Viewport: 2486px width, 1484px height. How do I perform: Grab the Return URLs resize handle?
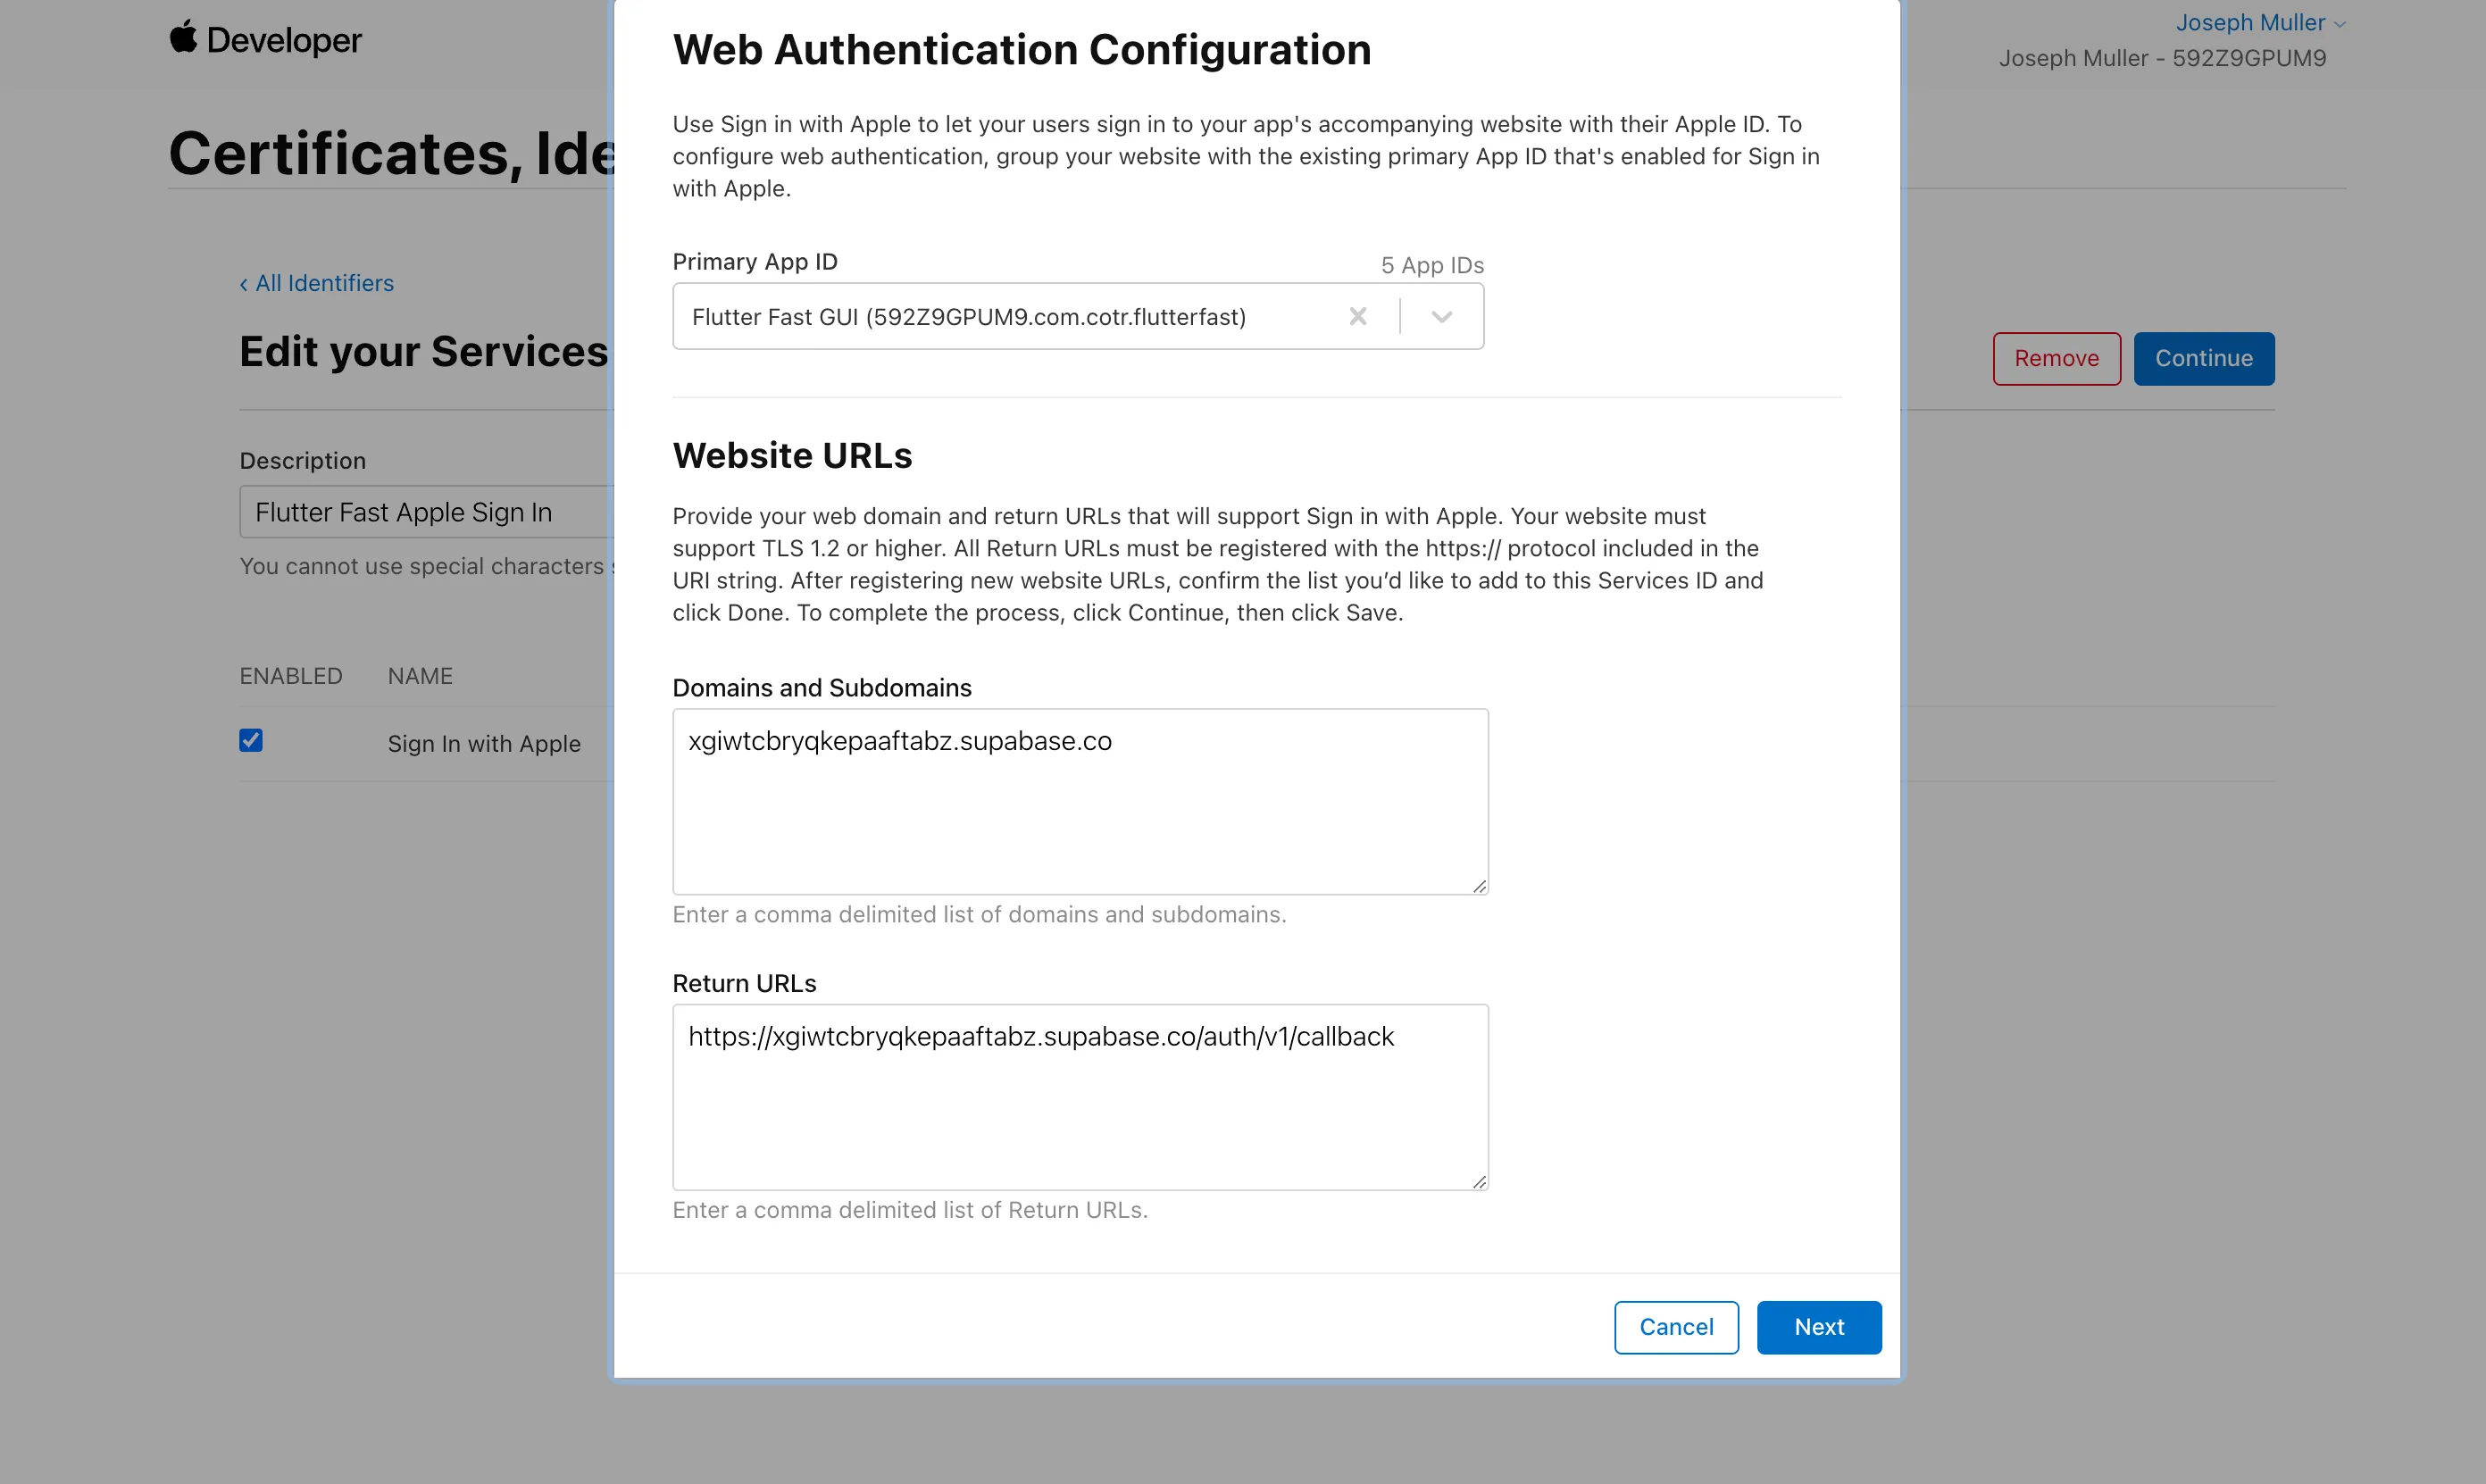pos(1479,1181)
